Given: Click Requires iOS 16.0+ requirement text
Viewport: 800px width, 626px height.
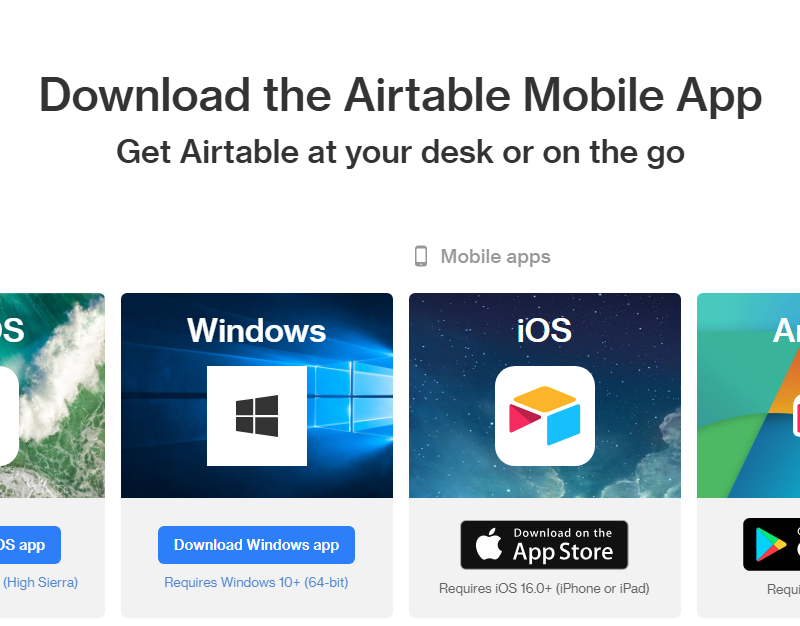Looking at the screenshot, I should point(544,588).
